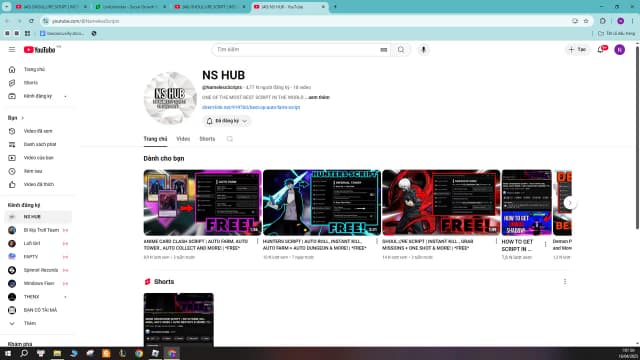Open the browser extensions puzzle icon
The width and height of the screenshot is (640, 360).
(x=603, y=21)
